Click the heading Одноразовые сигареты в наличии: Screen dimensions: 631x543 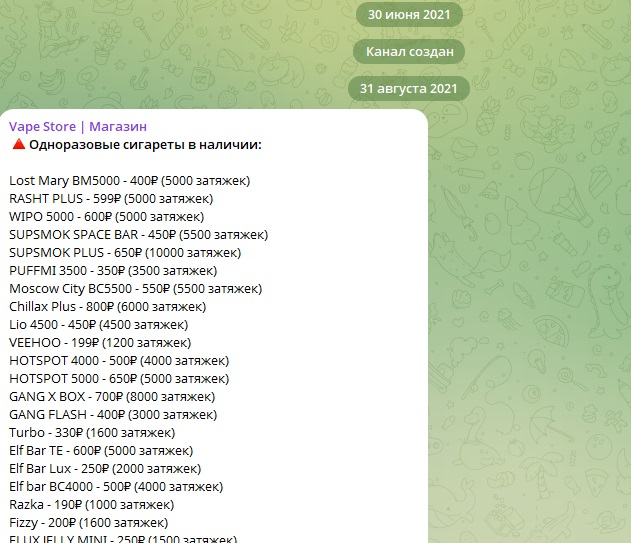[x=145, y=145]
